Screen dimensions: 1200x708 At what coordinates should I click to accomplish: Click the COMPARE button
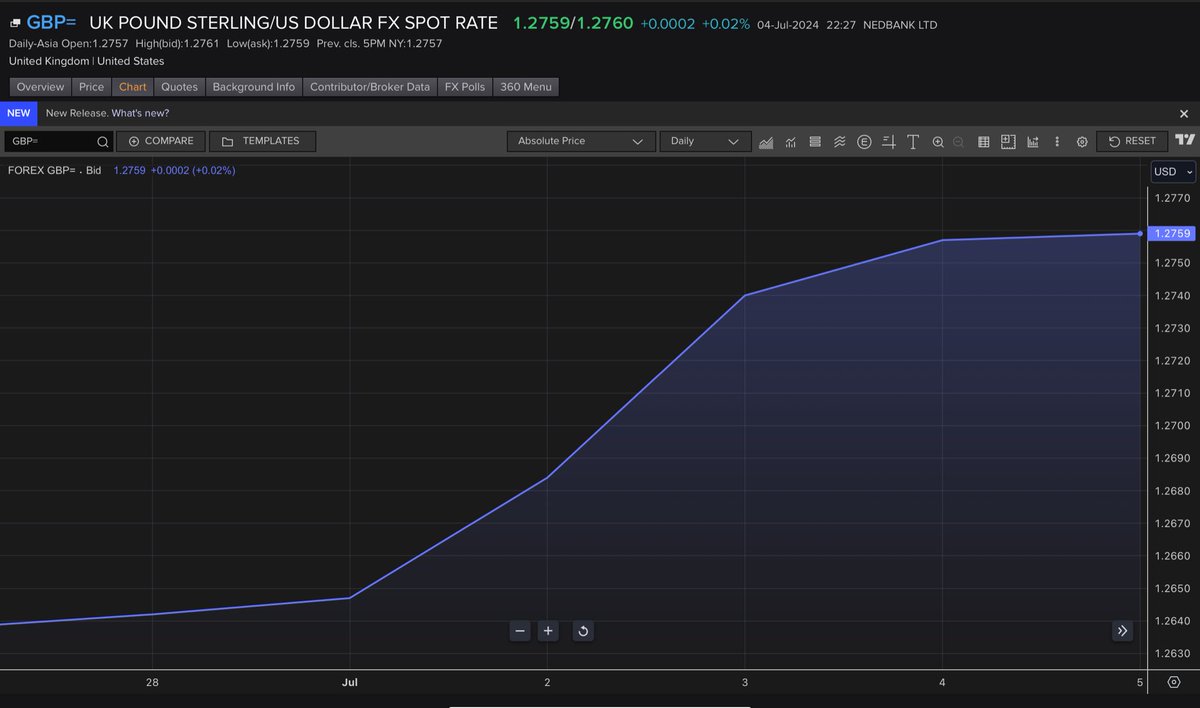pyautogui.click(x=161, y=141)
